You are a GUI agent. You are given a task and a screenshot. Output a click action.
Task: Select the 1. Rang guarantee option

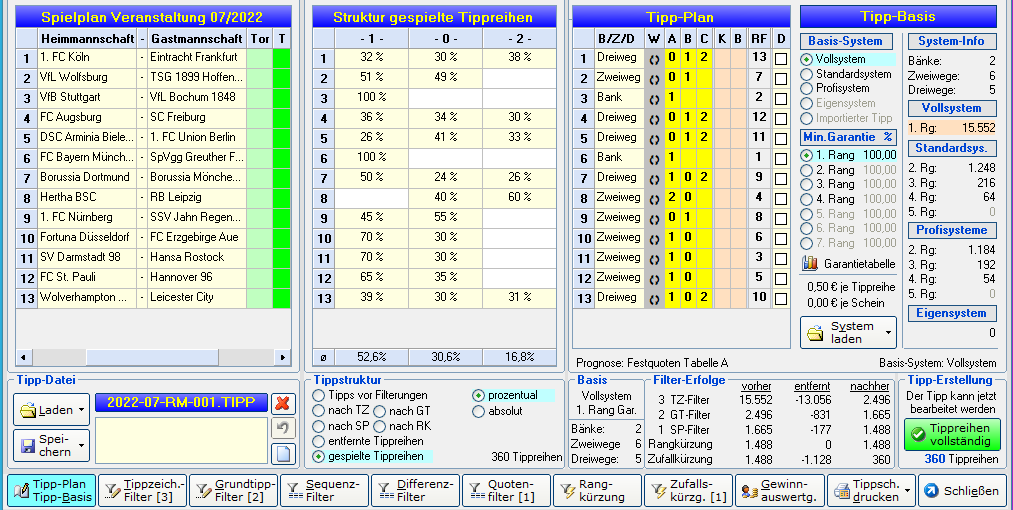coord(807,155)
